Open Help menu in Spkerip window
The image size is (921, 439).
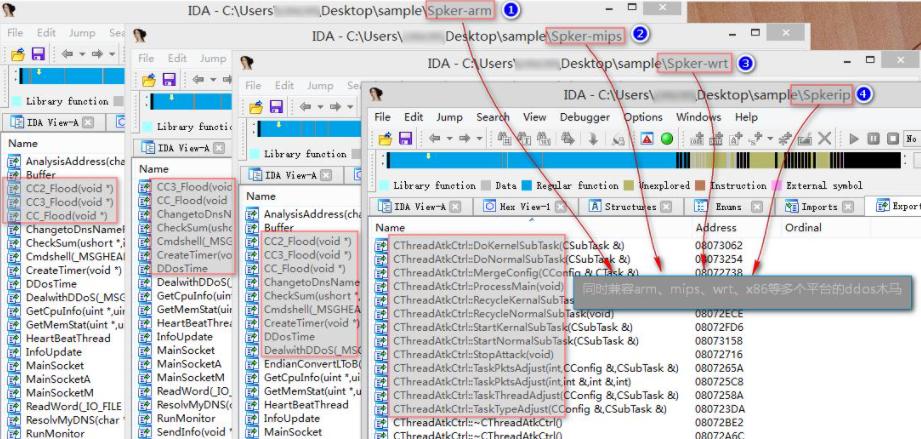pyautogui.click(x=746, y=117)
